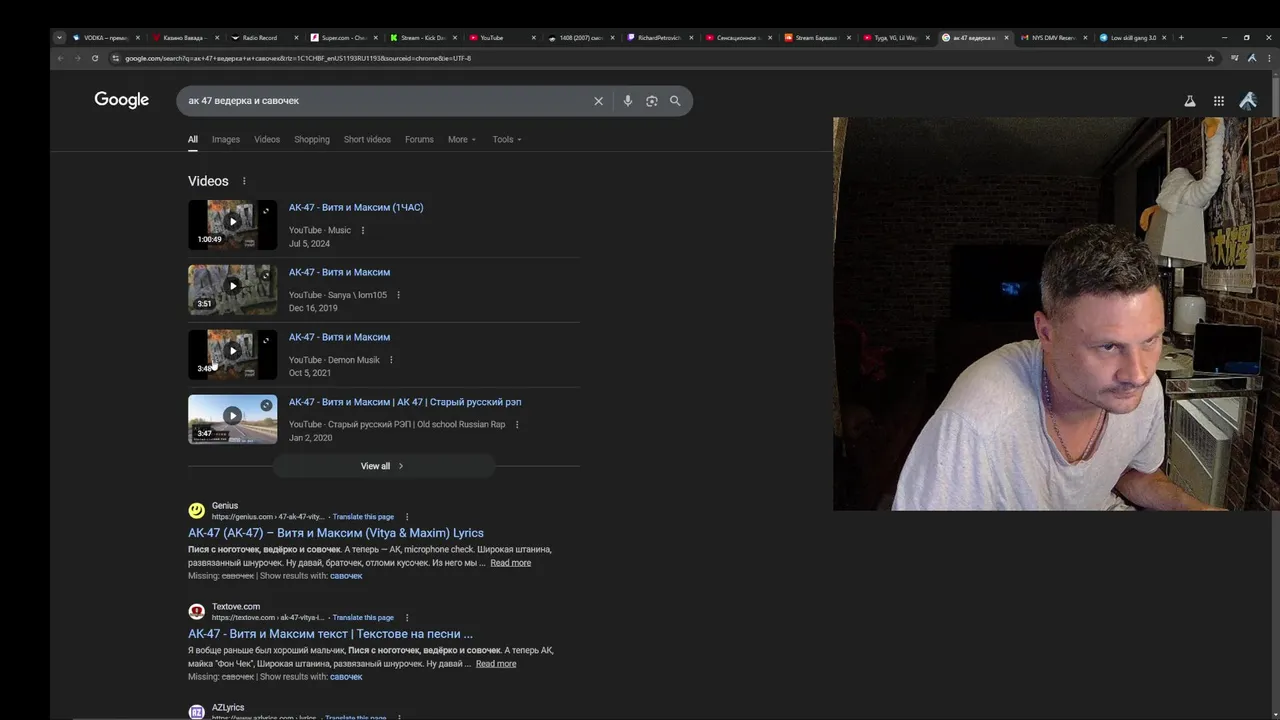The width and height of the screenshot is (1280, 720).
Task: Open the Genius АК-47 Lyrics result link
Action: pyautogui.click(x=335, y=533)
